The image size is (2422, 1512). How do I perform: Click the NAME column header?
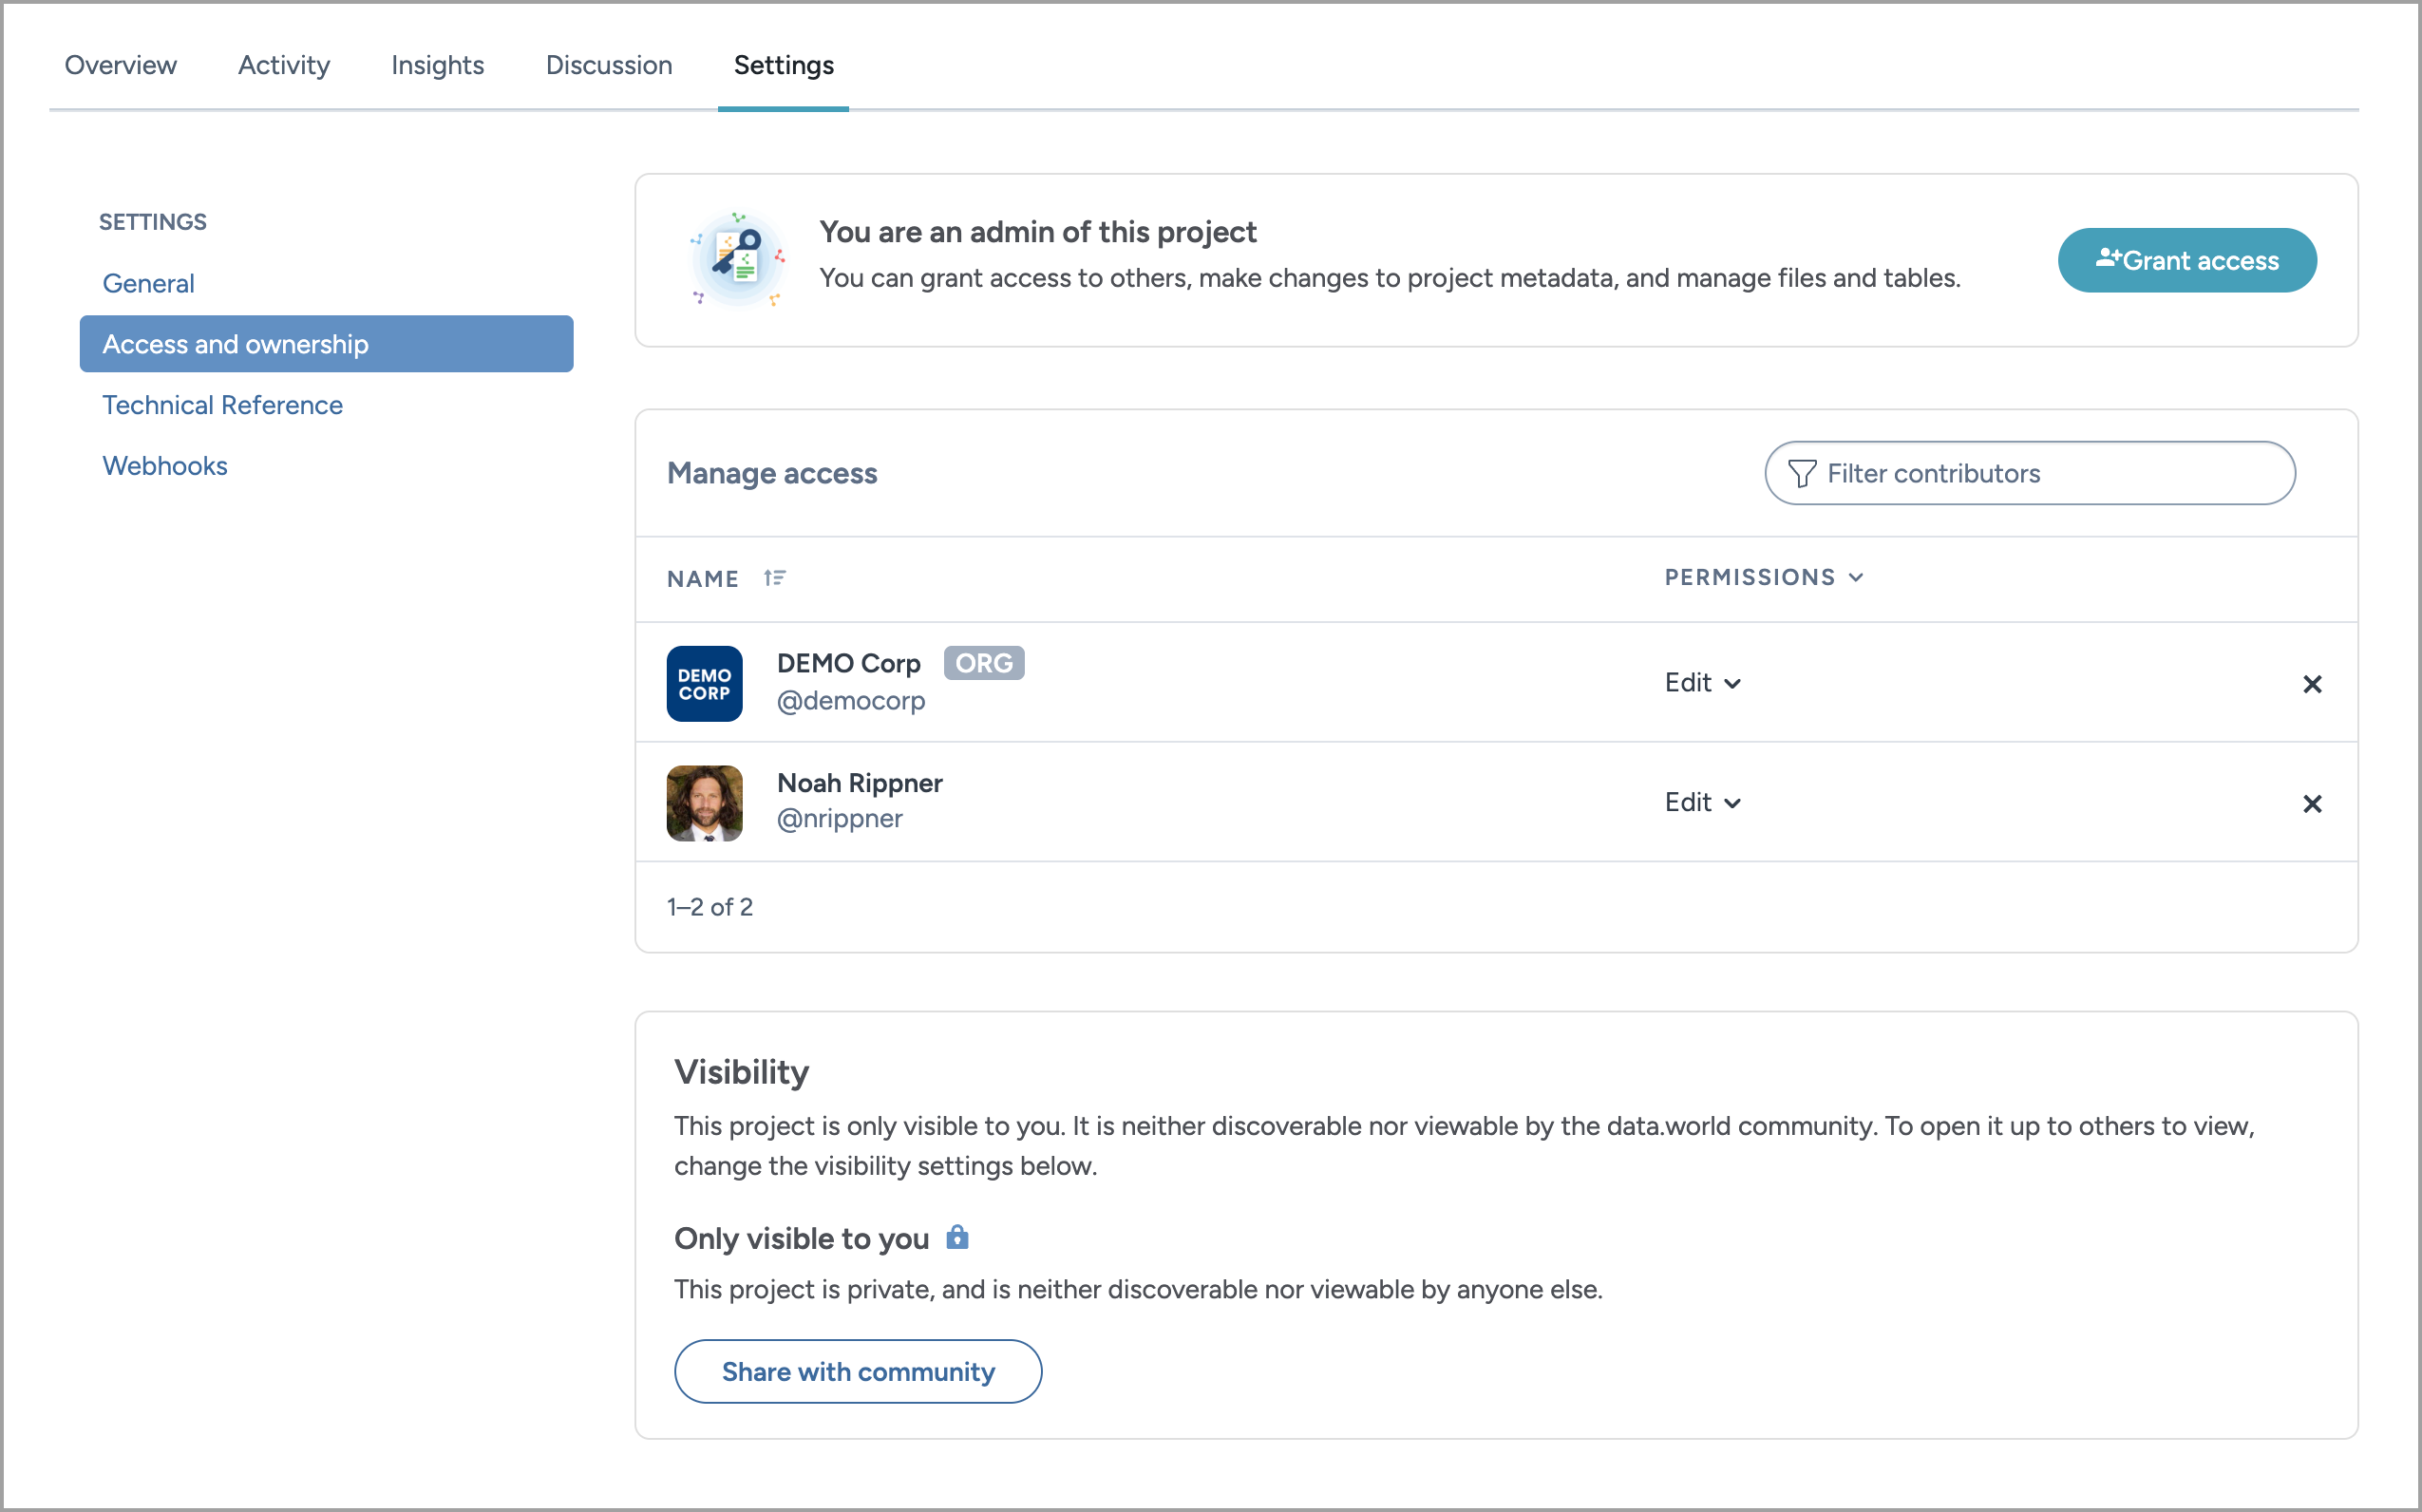click(702, 579)
